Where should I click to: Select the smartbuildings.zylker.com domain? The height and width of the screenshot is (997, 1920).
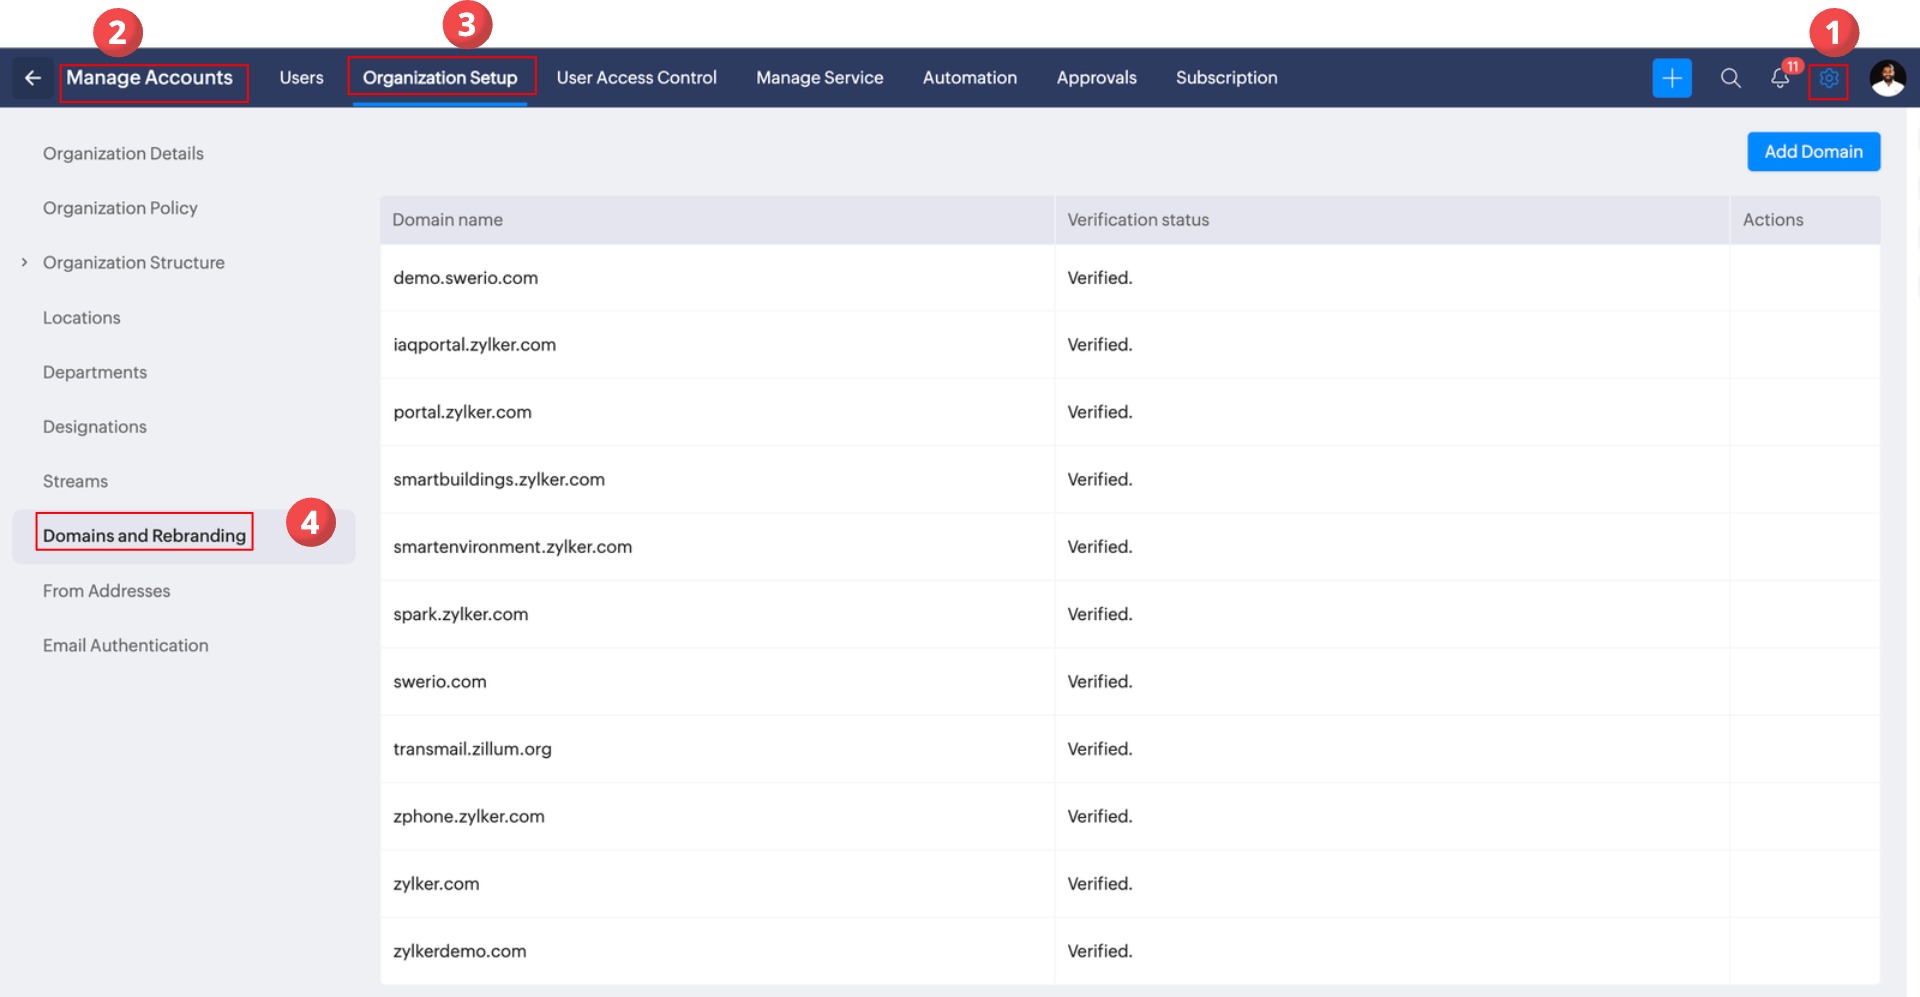(499, 480)
